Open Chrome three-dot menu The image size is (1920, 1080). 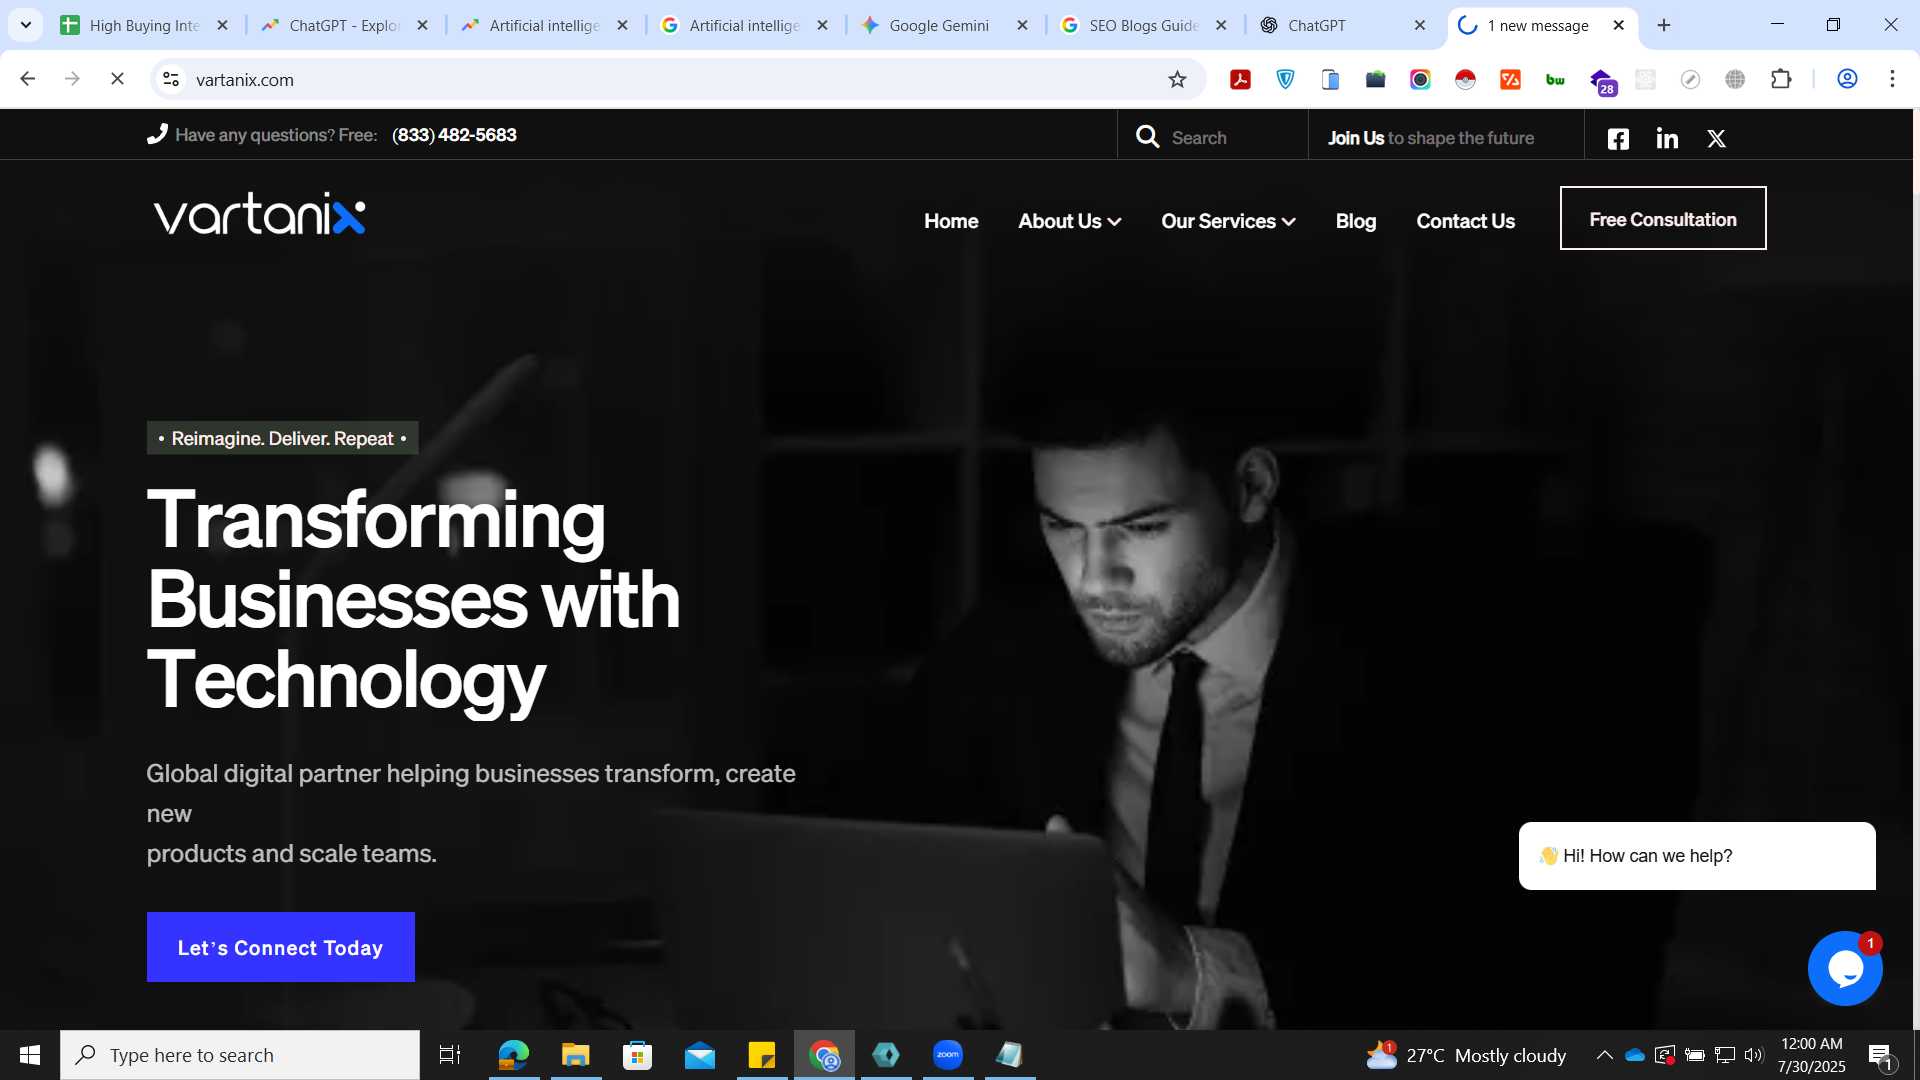click(1892, 79)
